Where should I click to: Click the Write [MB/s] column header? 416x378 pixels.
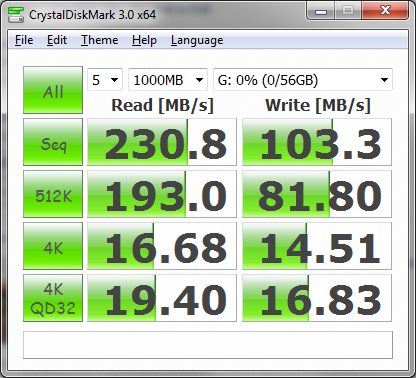click(x=318, y=105)
